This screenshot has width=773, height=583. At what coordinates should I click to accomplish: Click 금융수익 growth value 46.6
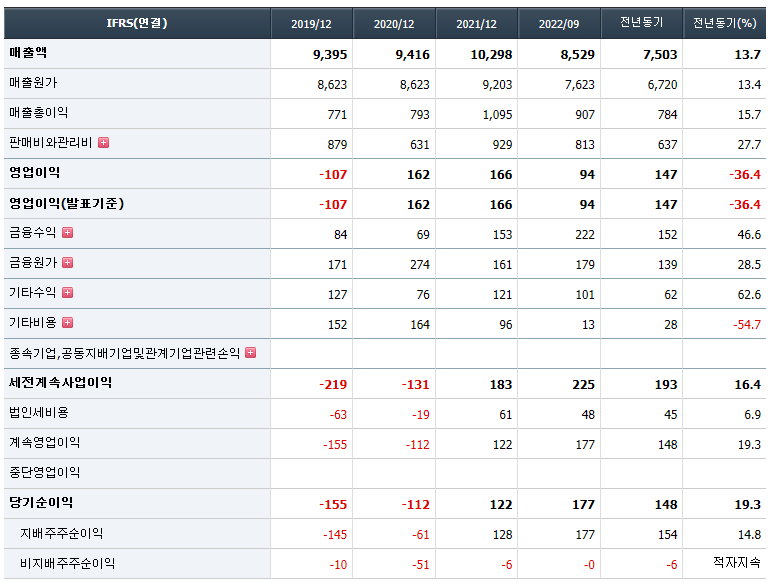[x=749, y=235]
